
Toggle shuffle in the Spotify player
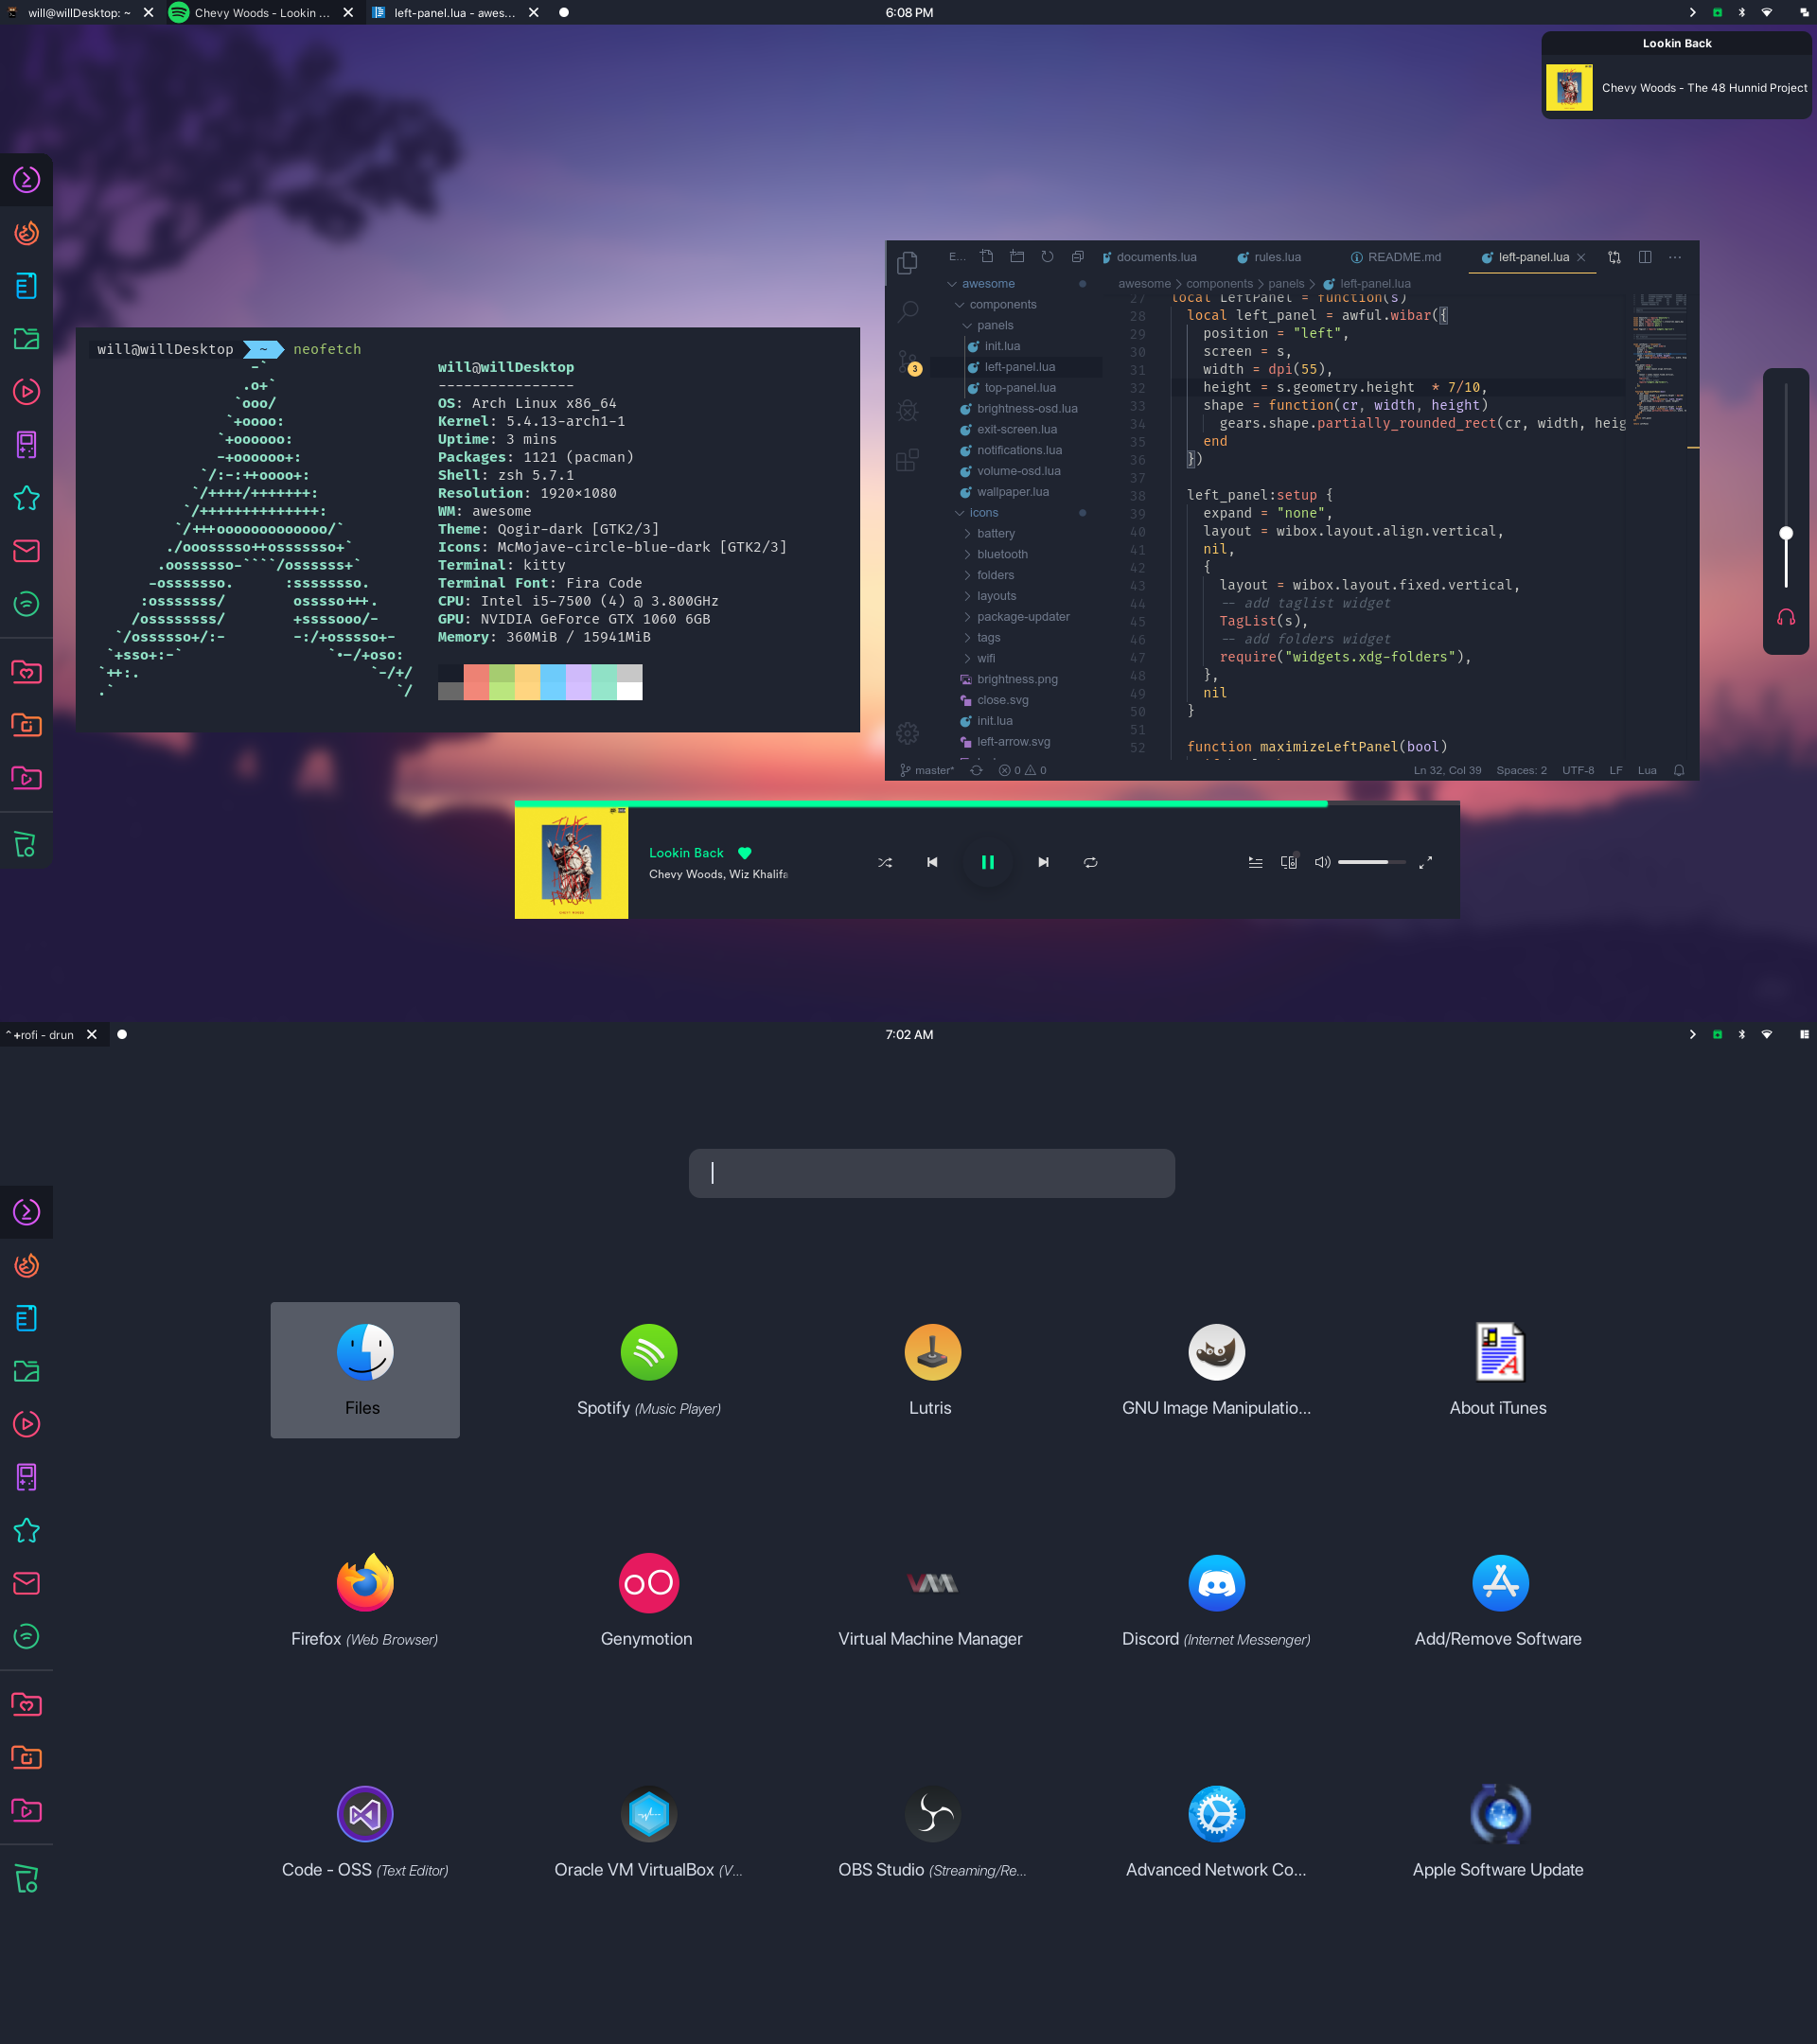885,862
